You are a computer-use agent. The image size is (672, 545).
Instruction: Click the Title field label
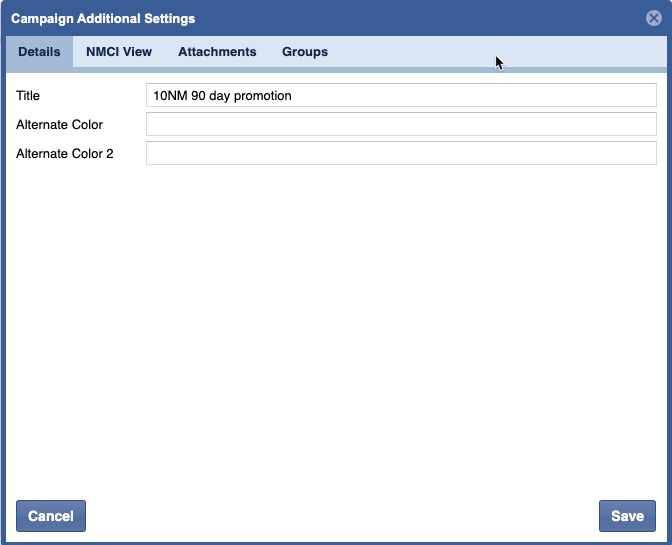click(28, 96)
